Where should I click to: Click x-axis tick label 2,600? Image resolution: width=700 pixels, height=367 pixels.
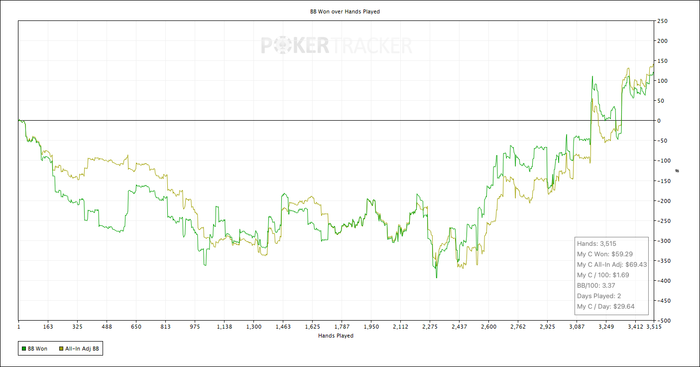point(488,327)
